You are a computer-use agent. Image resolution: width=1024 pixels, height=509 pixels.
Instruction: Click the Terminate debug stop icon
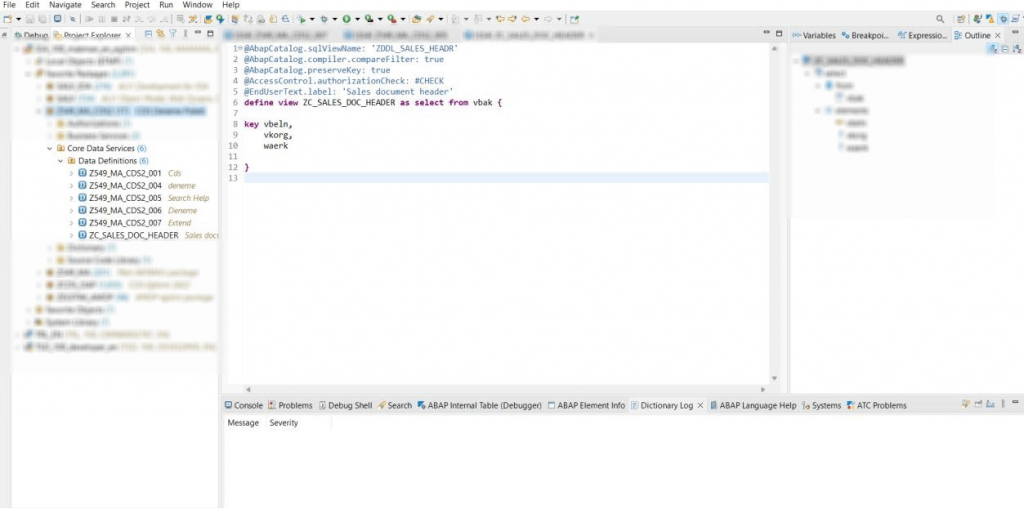click(x=114, y=19)
